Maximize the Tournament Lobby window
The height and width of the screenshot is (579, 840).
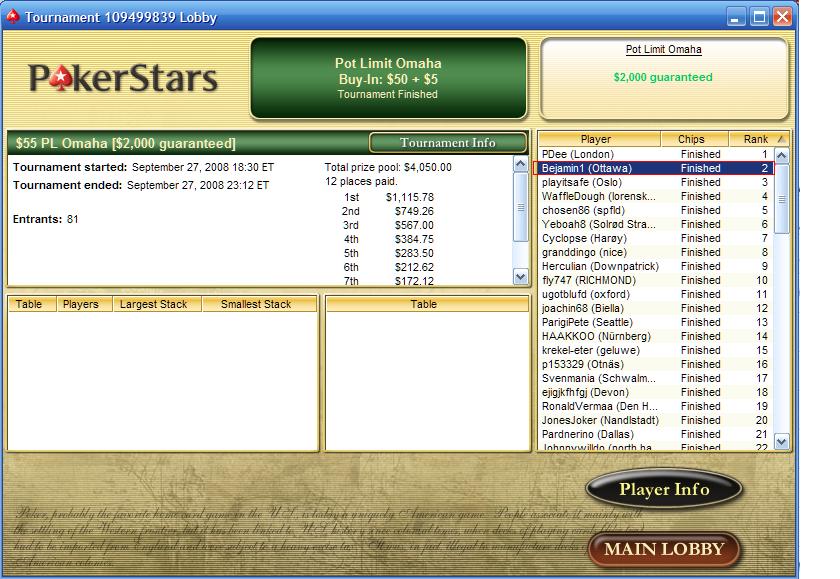tap(760, 17)
